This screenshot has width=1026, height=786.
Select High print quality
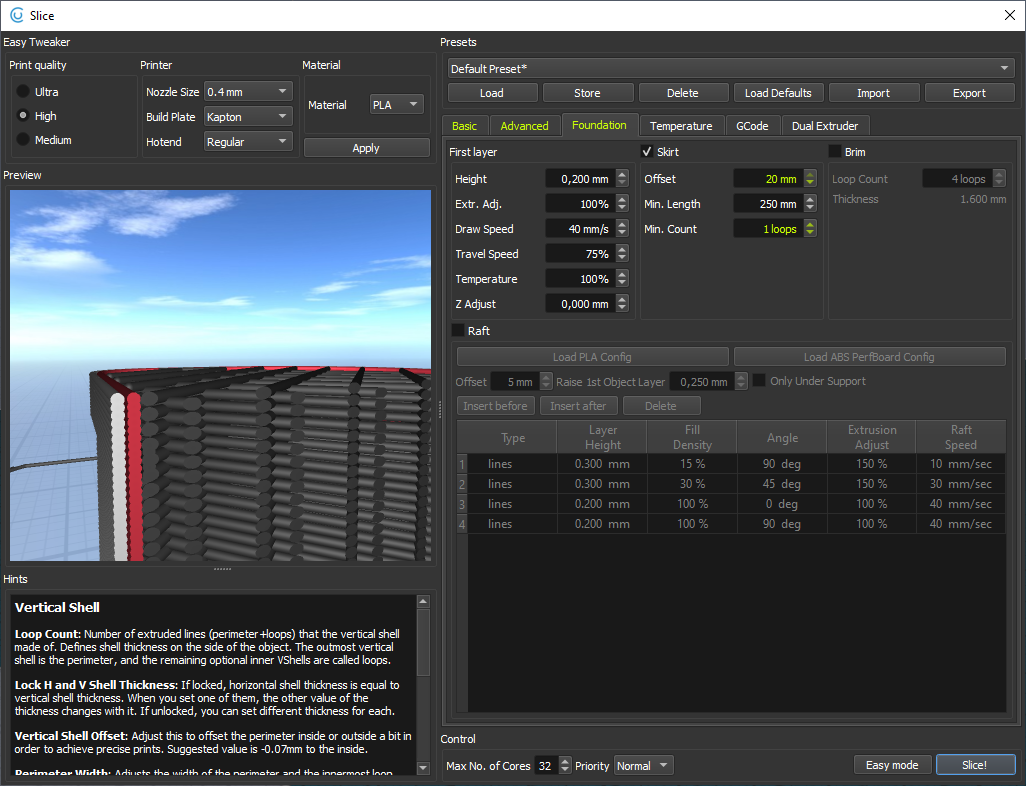[x=23, y=115]
